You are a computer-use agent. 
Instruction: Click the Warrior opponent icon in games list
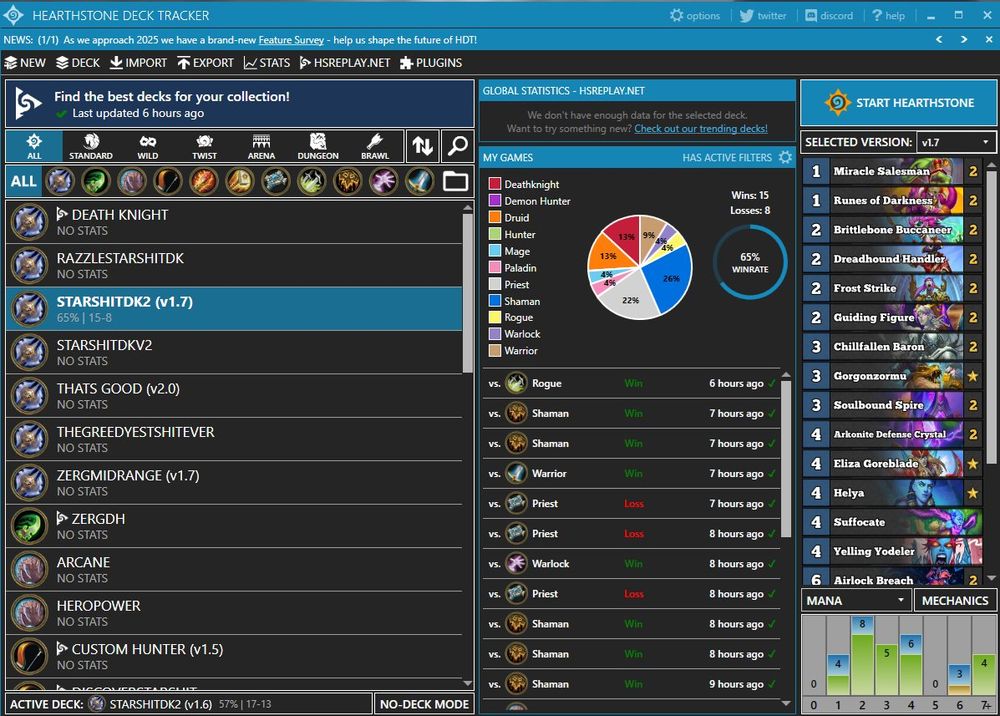[516, 473]
